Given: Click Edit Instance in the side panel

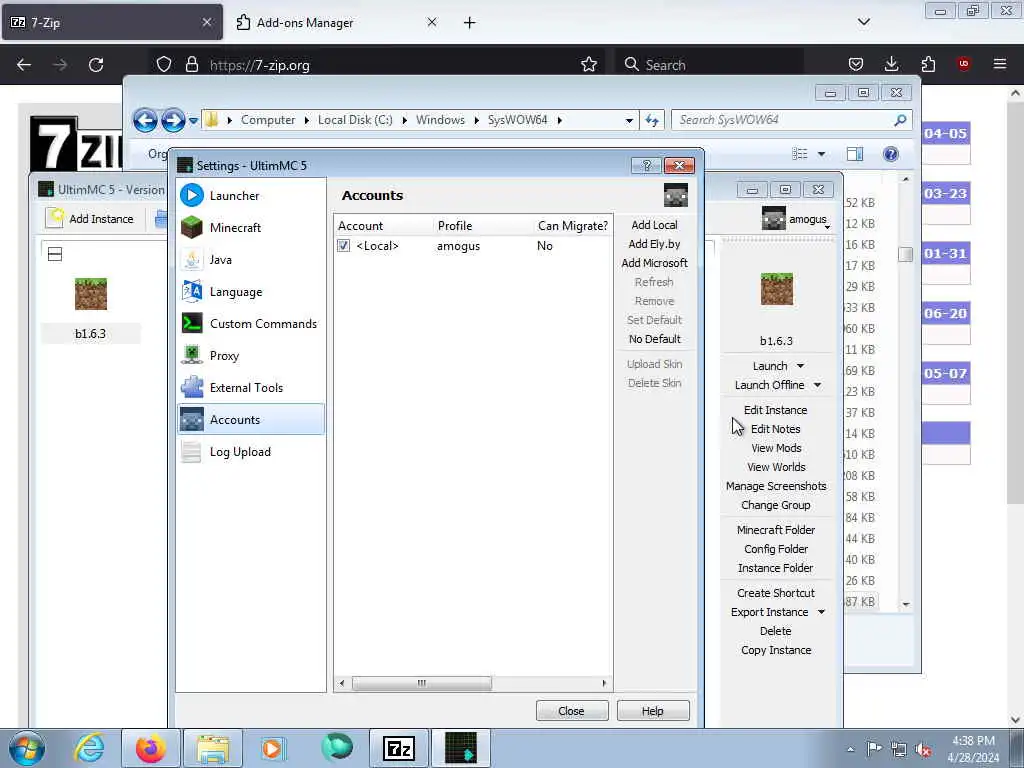Looking at the screenshot, I should coord(776,409).
